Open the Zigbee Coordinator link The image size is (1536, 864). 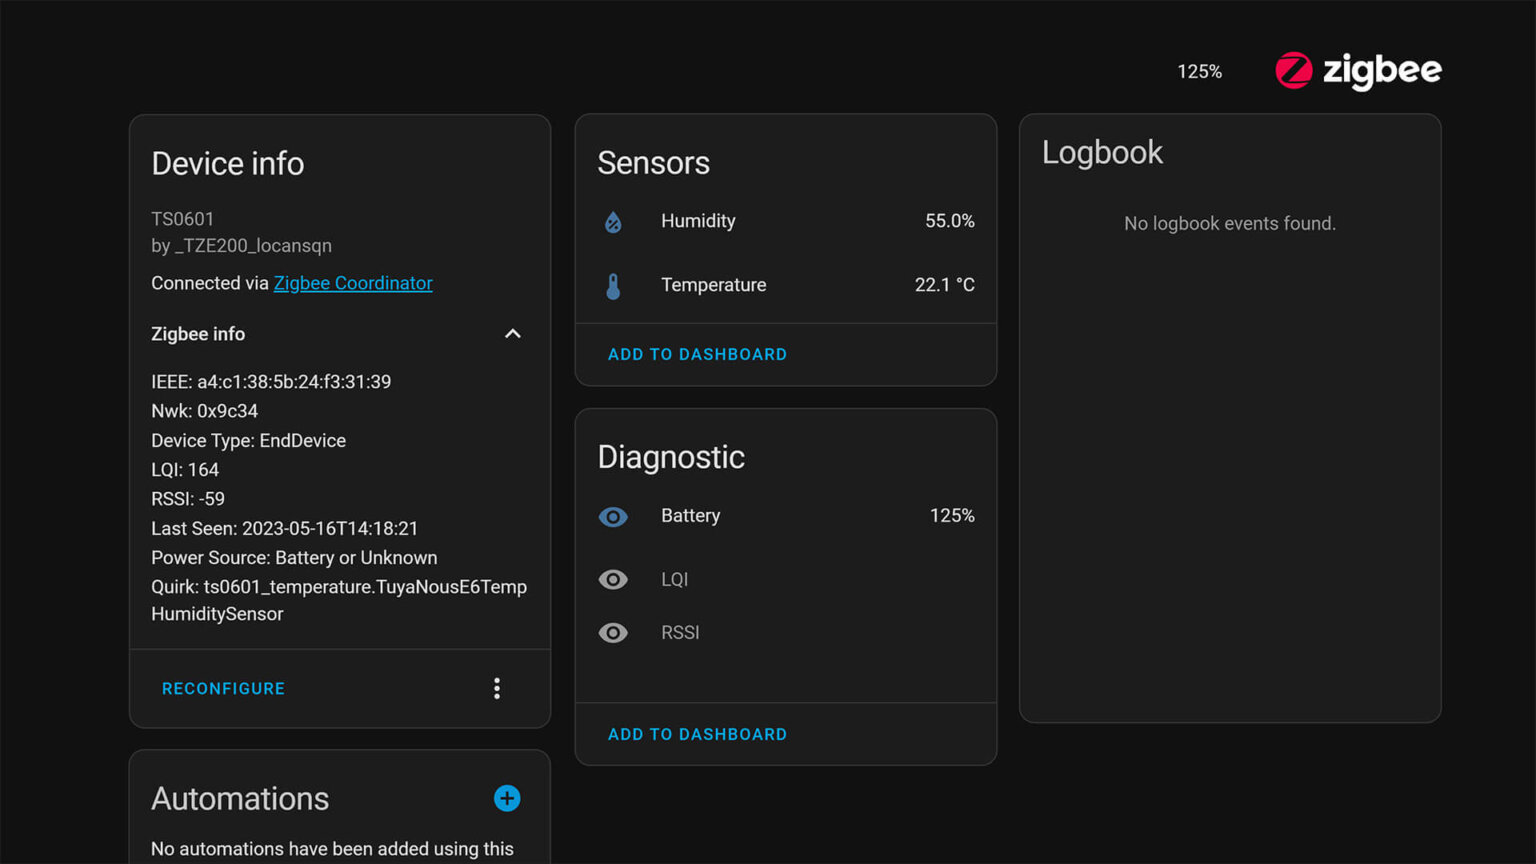[353, 283]
